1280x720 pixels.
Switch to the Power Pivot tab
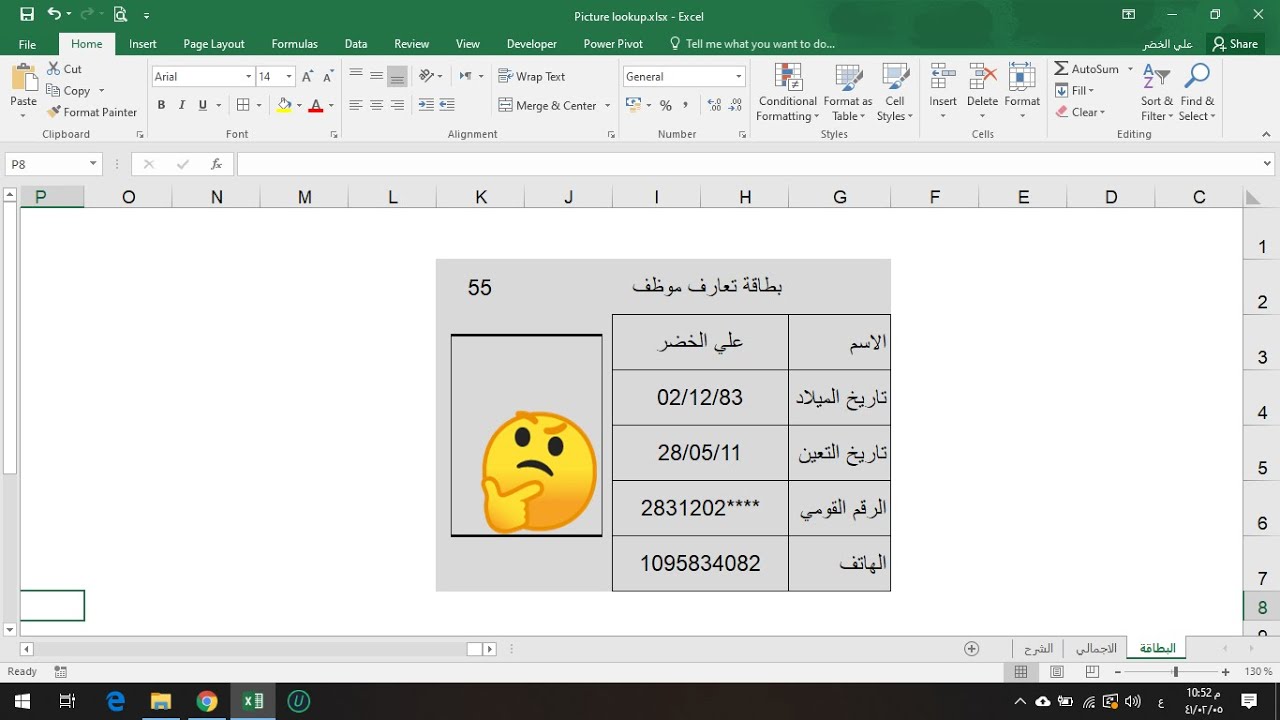click(613, 44)
